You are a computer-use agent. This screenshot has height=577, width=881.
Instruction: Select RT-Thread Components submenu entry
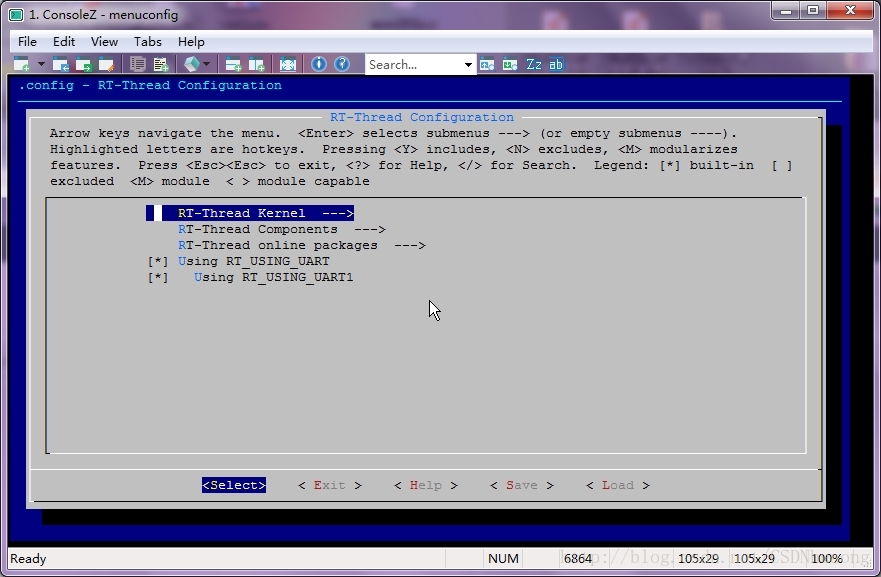tap(281, 229)
